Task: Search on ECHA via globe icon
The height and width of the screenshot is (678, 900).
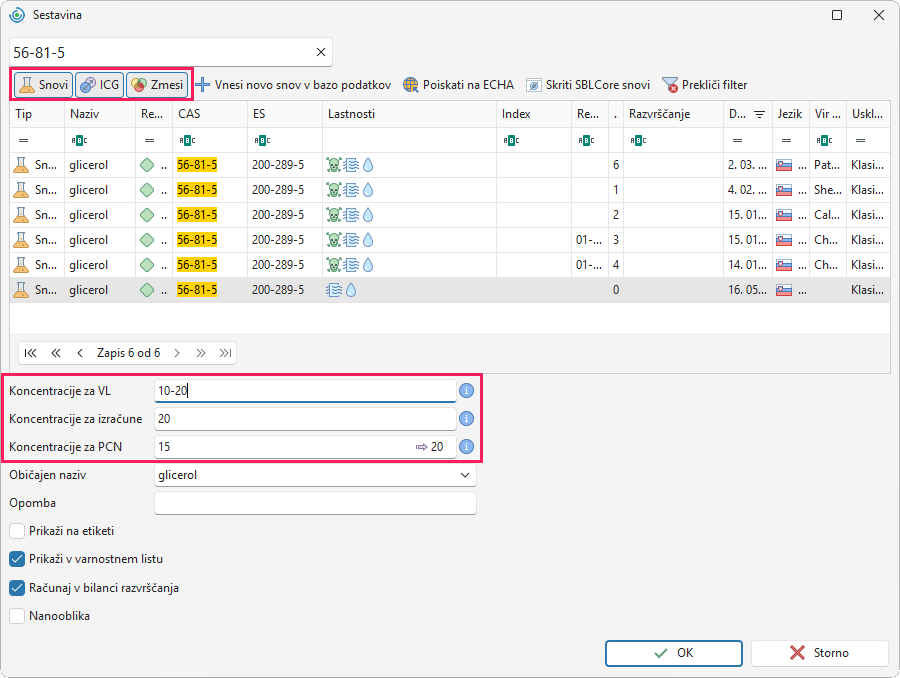Action: pyautogui.click(x=410, y=85)
